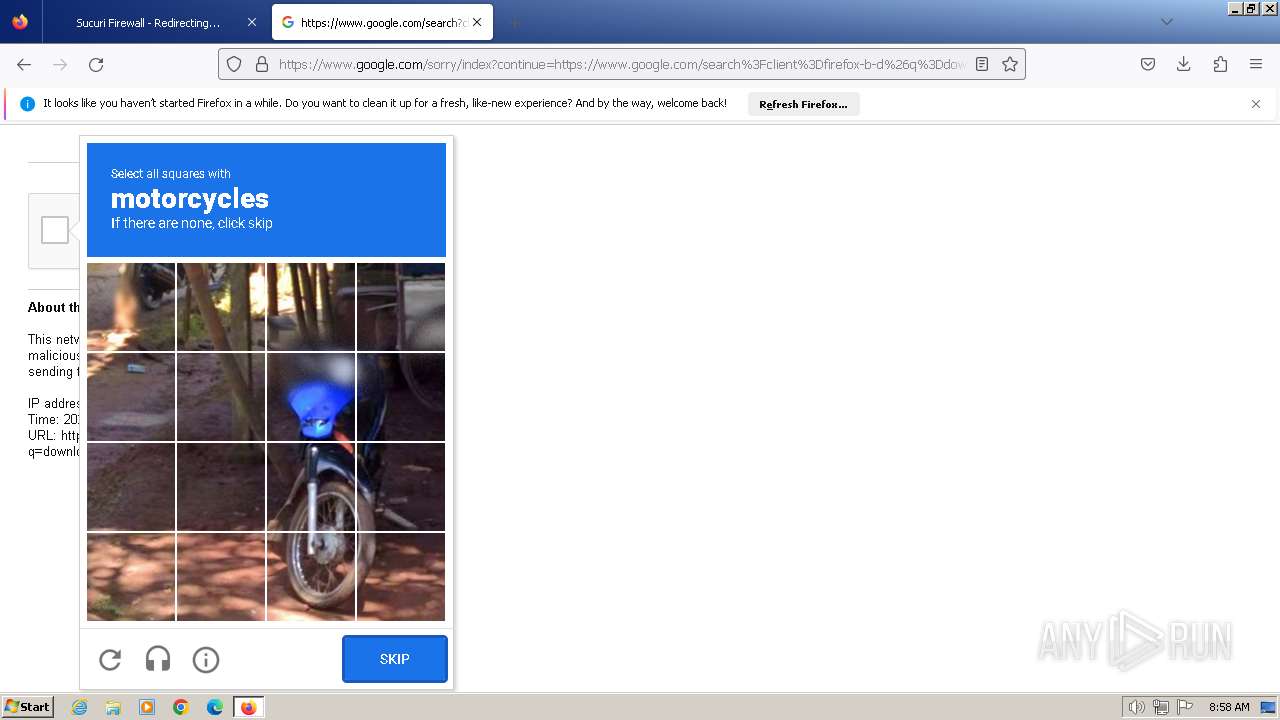This screenshot has width=1280, height=720.
Task: Open the taskbar file explorer folder
Action: 113,707
